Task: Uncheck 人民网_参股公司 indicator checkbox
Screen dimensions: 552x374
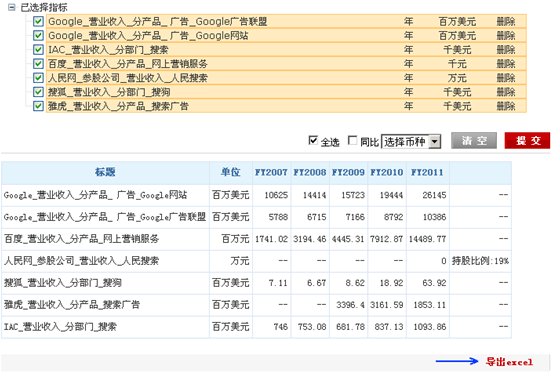Action: [x=38, y=78]
